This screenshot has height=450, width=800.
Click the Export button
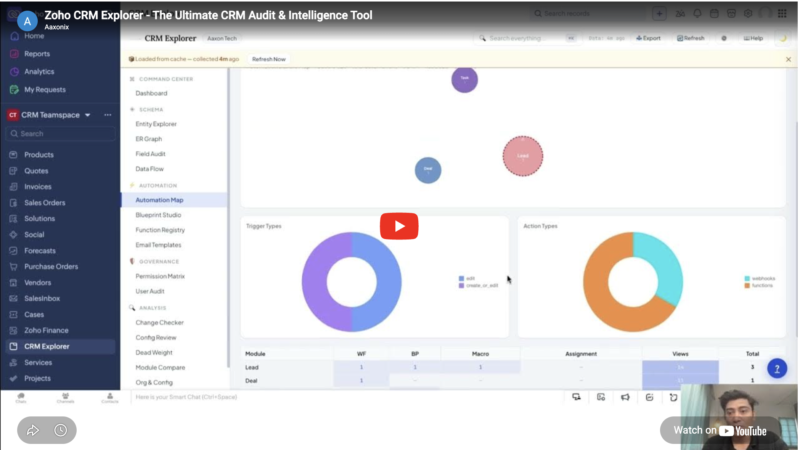pos(648,38)
